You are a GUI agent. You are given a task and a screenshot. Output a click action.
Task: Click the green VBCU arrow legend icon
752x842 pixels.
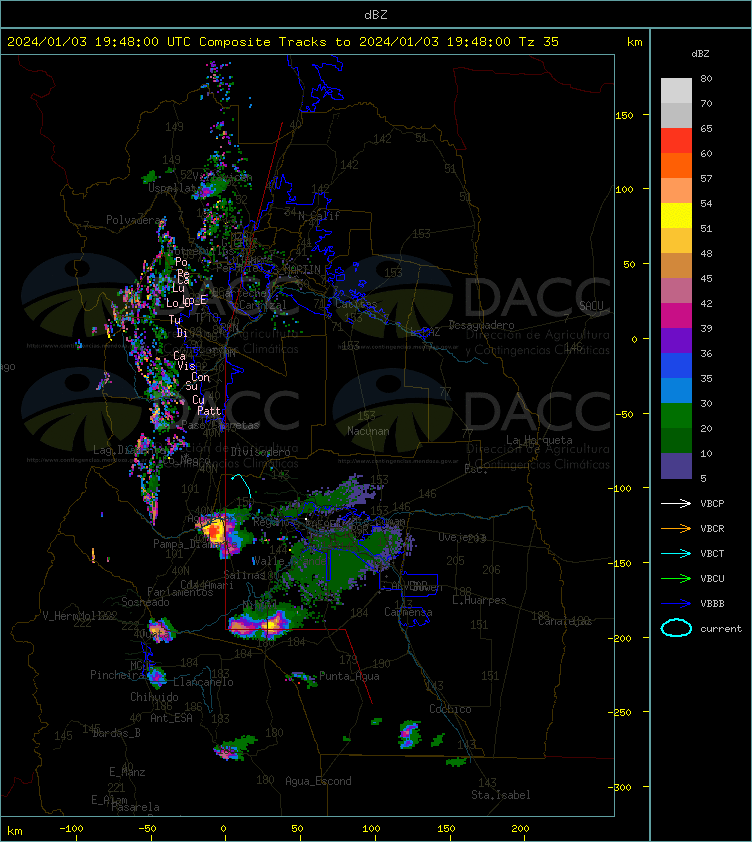point(676,578)
